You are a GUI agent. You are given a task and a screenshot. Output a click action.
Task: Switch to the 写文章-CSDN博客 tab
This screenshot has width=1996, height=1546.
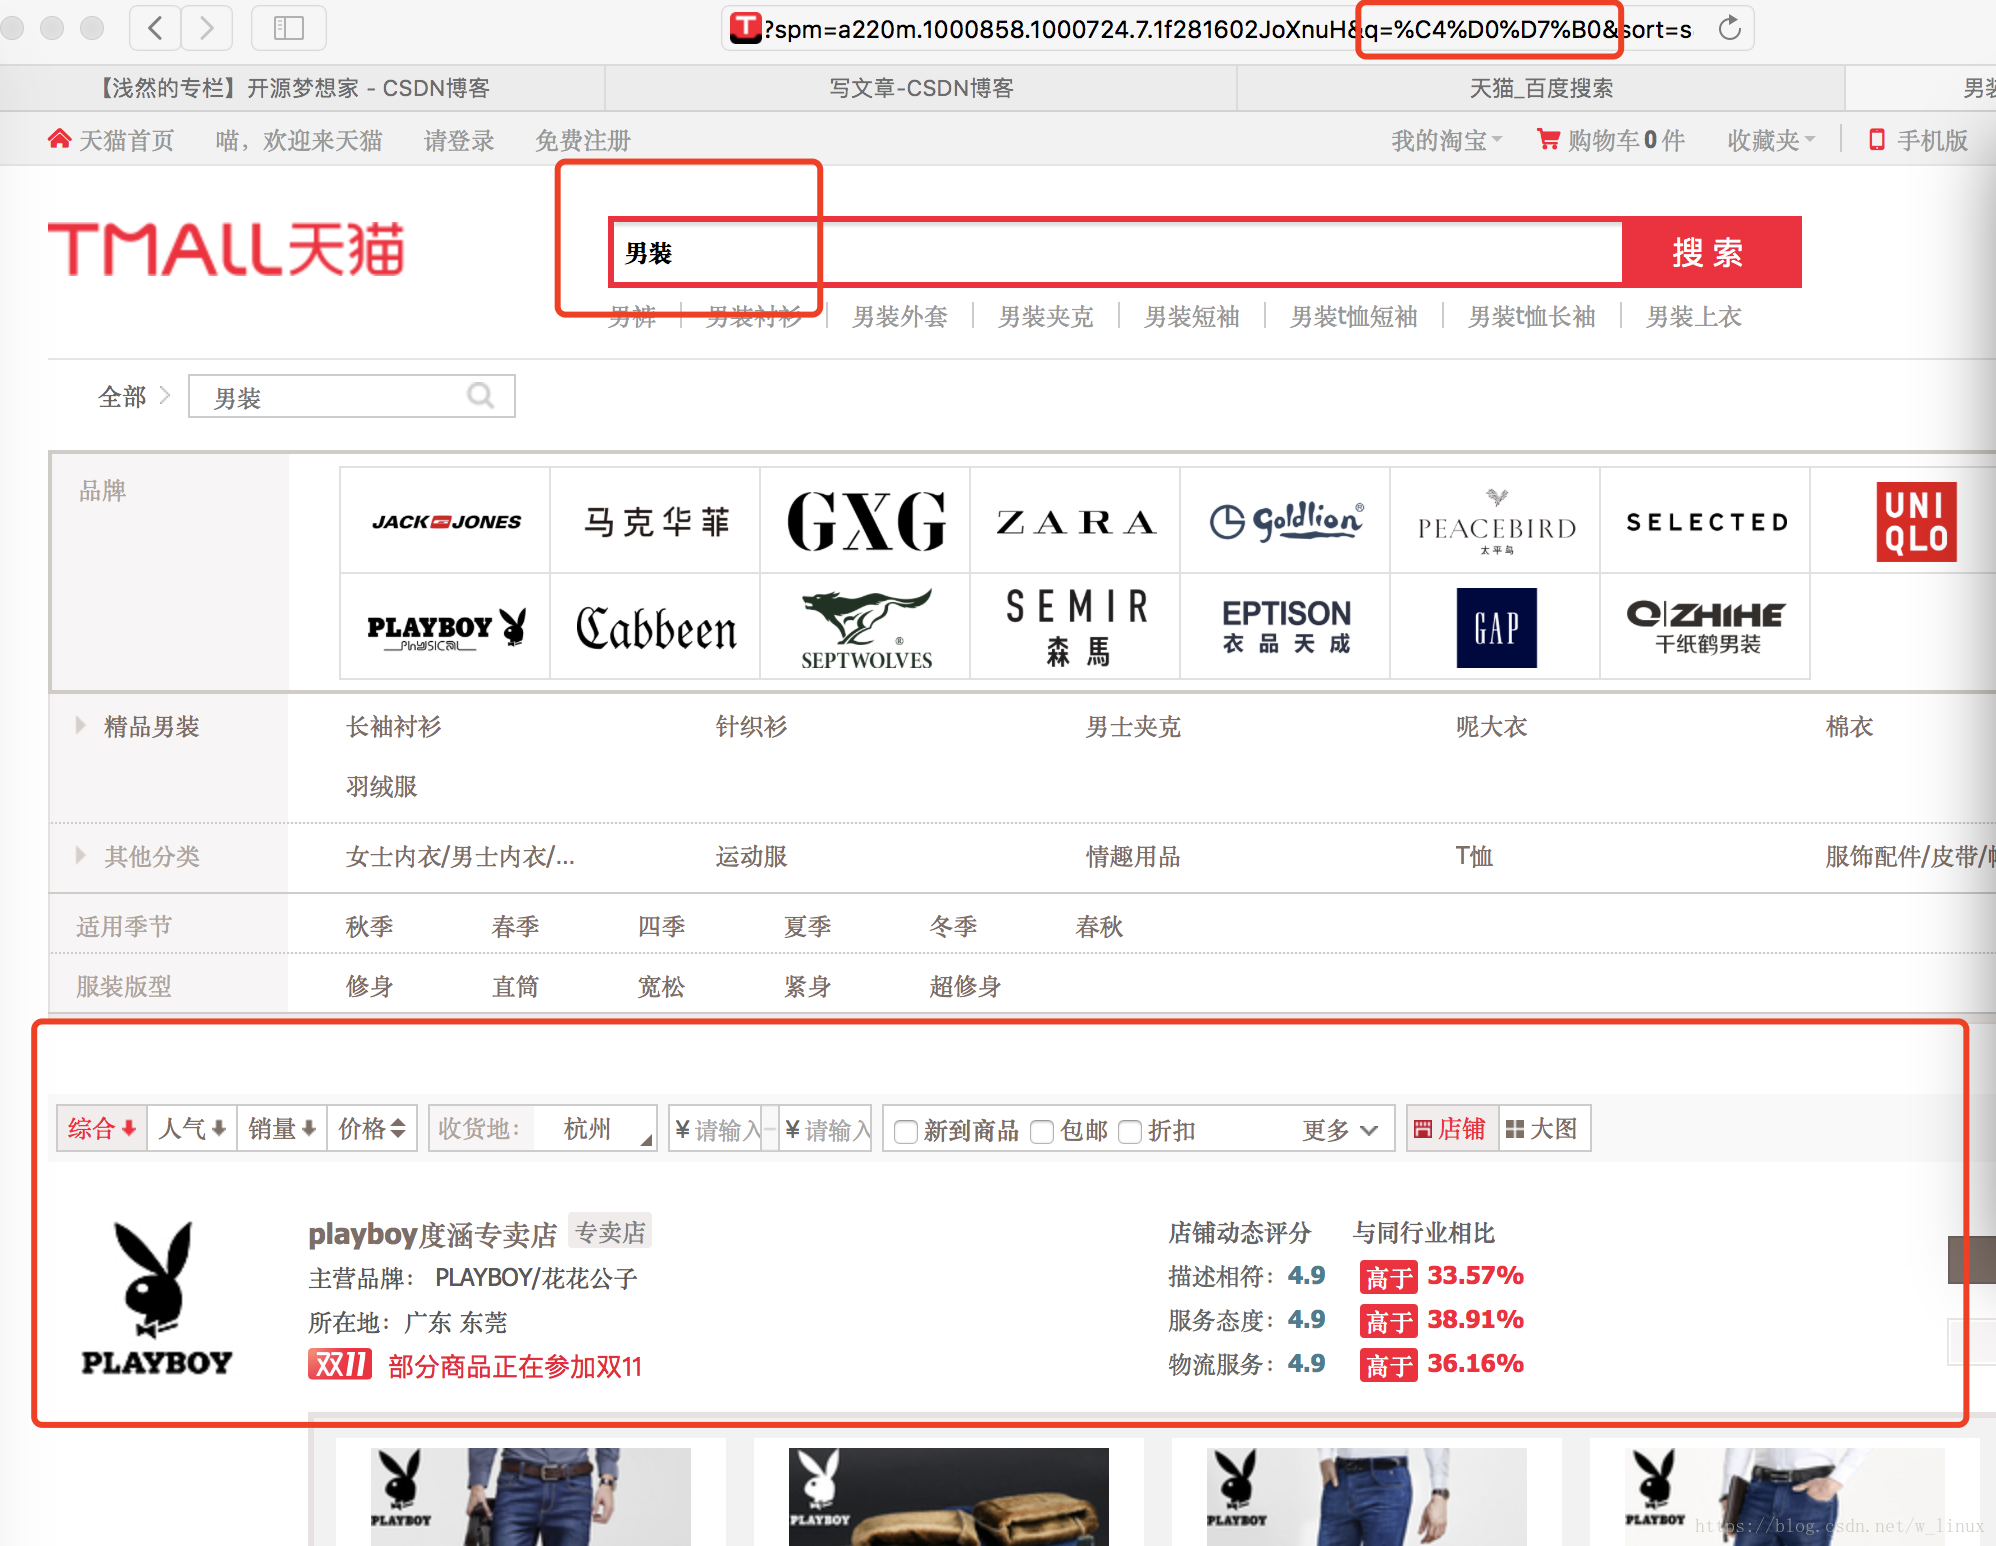click(921, 88)
